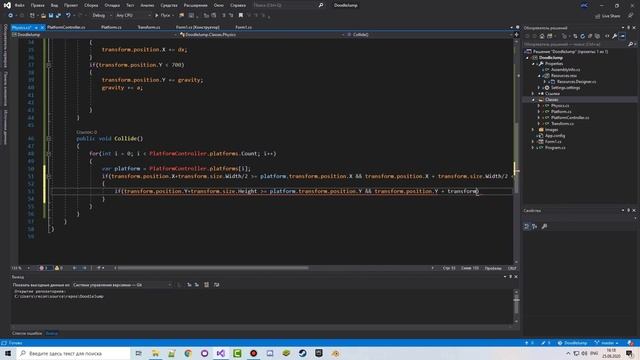Open Chrome from the taskbar

click(188, 353)
